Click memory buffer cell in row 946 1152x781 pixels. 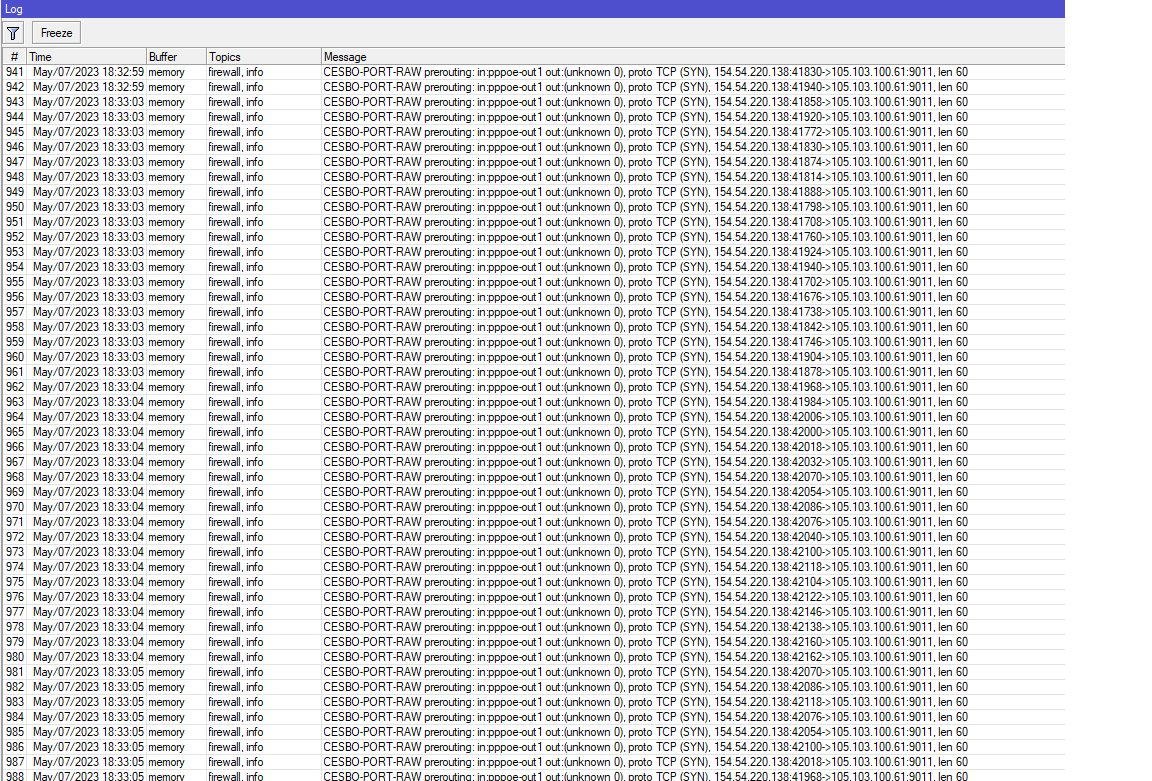[x=166, y=147]
